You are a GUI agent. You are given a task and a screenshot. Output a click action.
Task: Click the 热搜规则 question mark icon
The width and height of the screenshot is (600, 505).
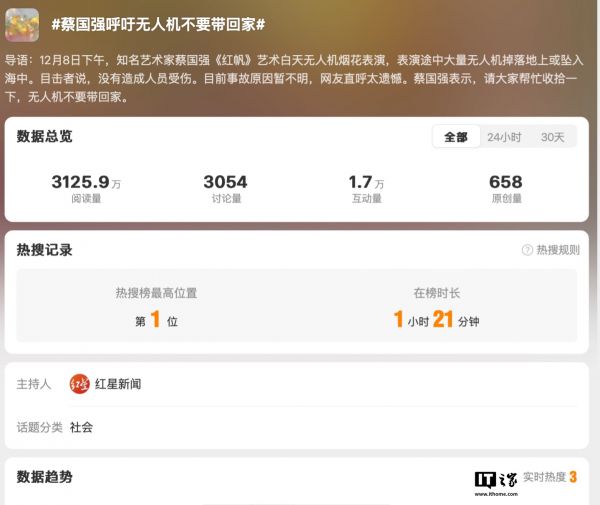(527, 250)
